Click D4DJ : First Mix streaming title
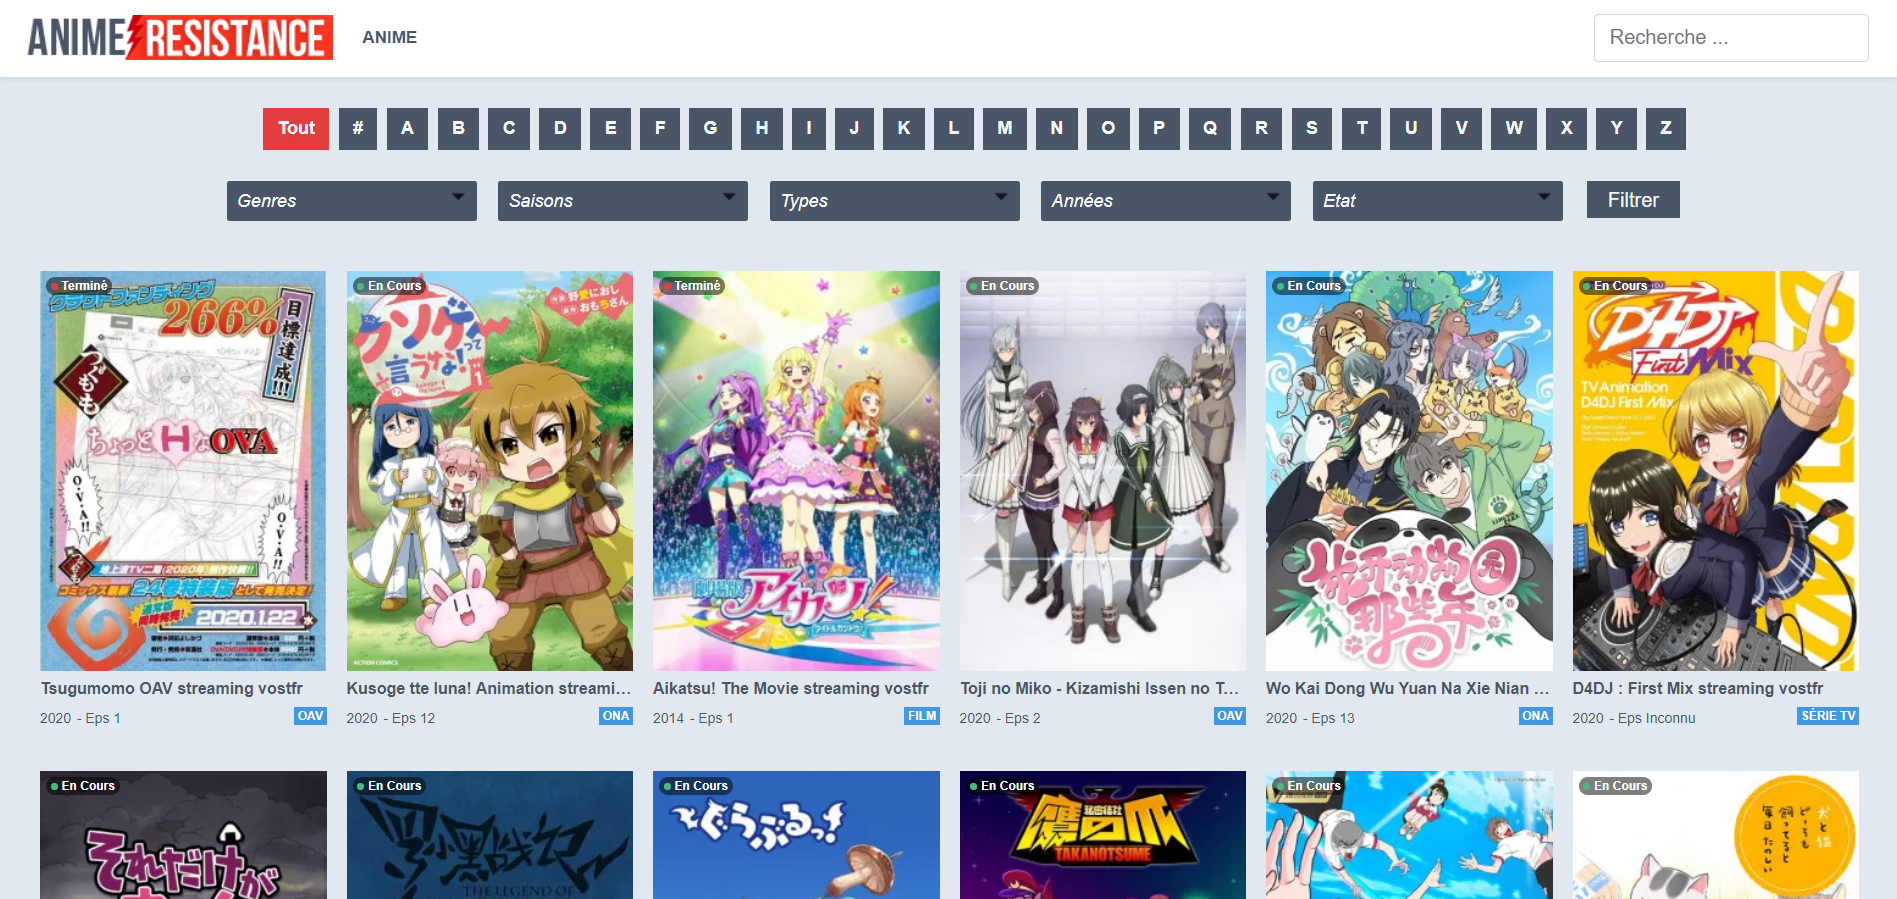 click(x=1698, y=688)
